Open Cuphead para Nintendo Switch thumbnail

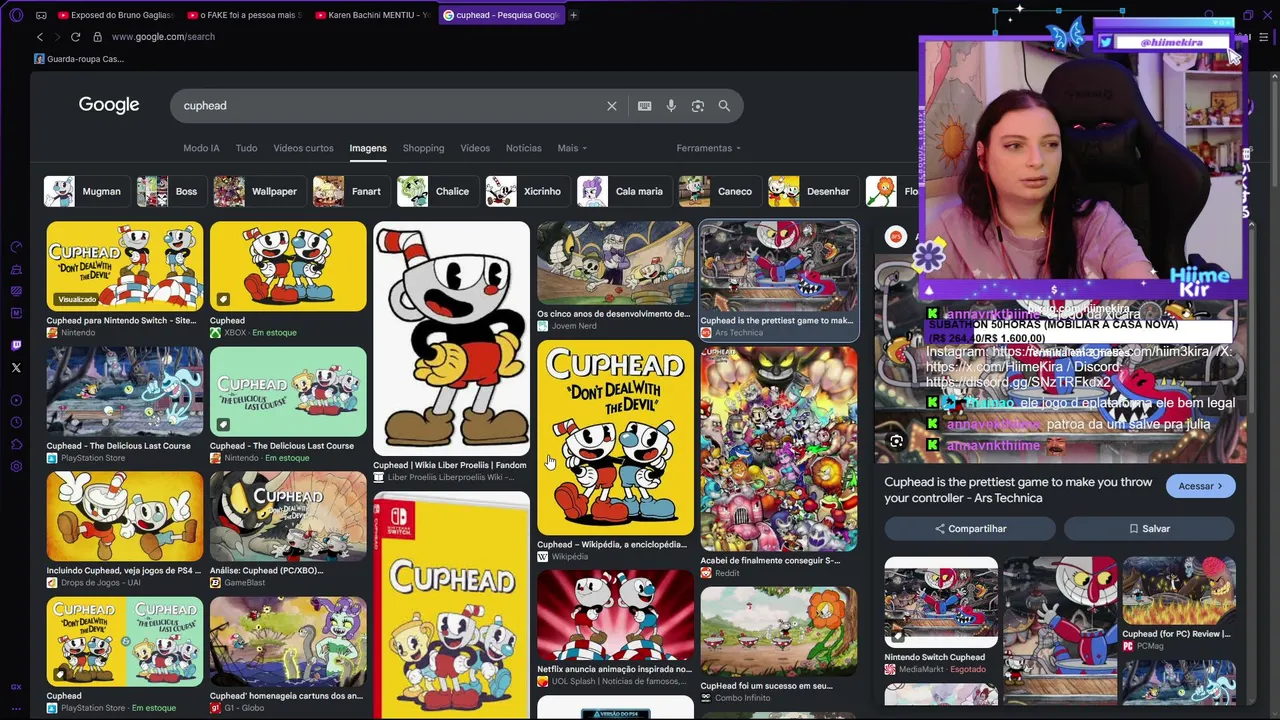125,265
